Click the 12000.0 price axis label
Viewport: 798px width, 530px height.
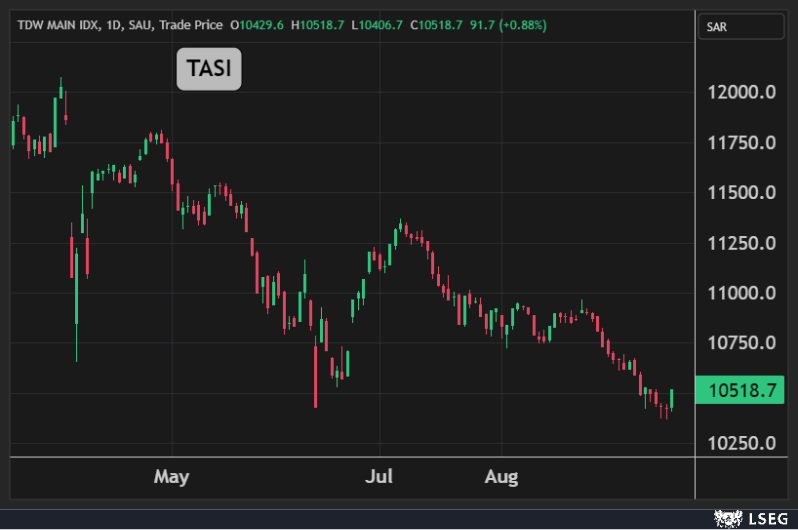[x=743, y=93]
